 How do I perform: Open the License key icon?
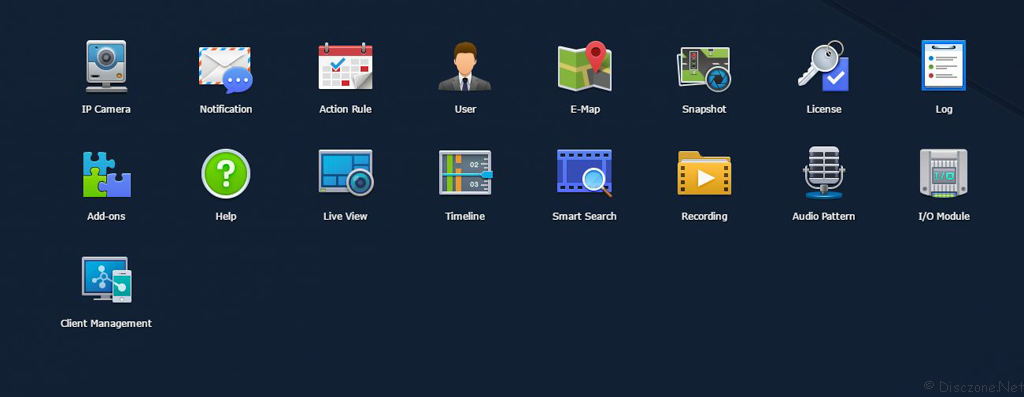click(823, 66)
